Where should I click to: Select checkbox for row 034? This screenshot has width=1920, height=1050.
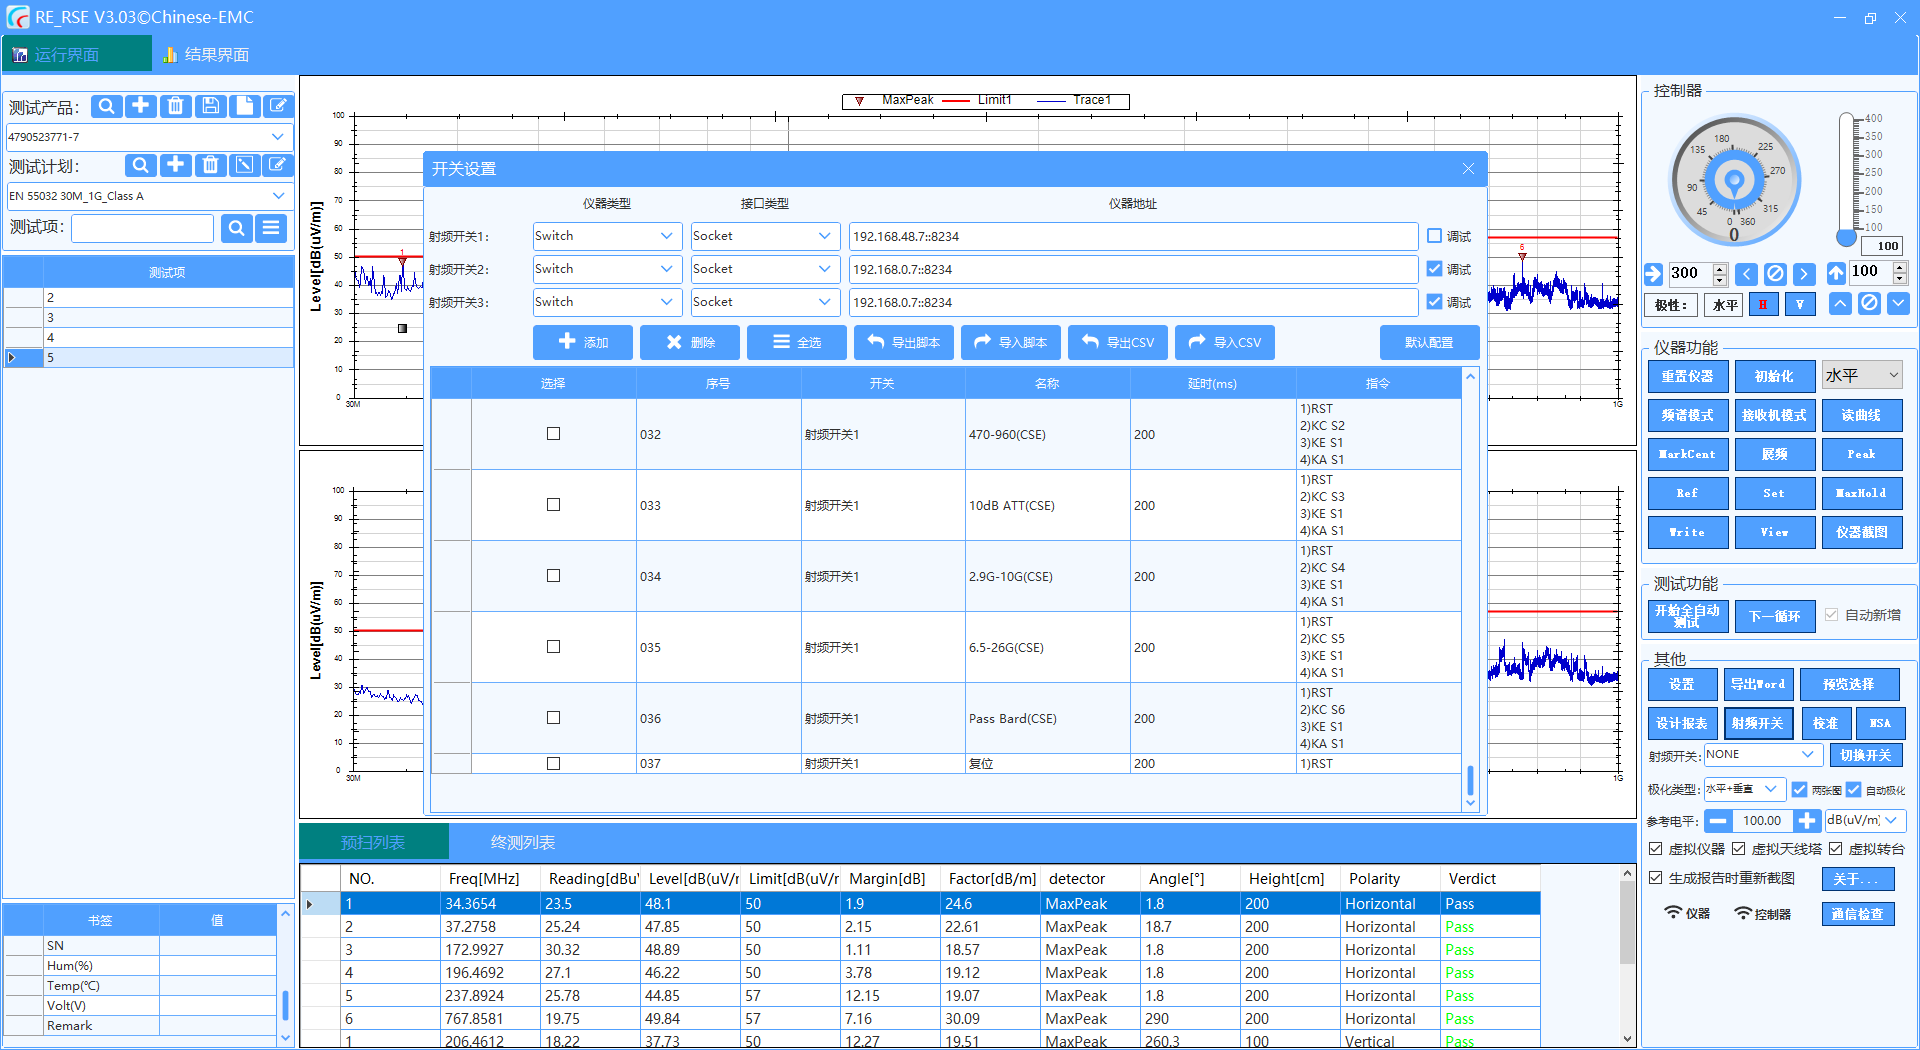pos(553,576)
